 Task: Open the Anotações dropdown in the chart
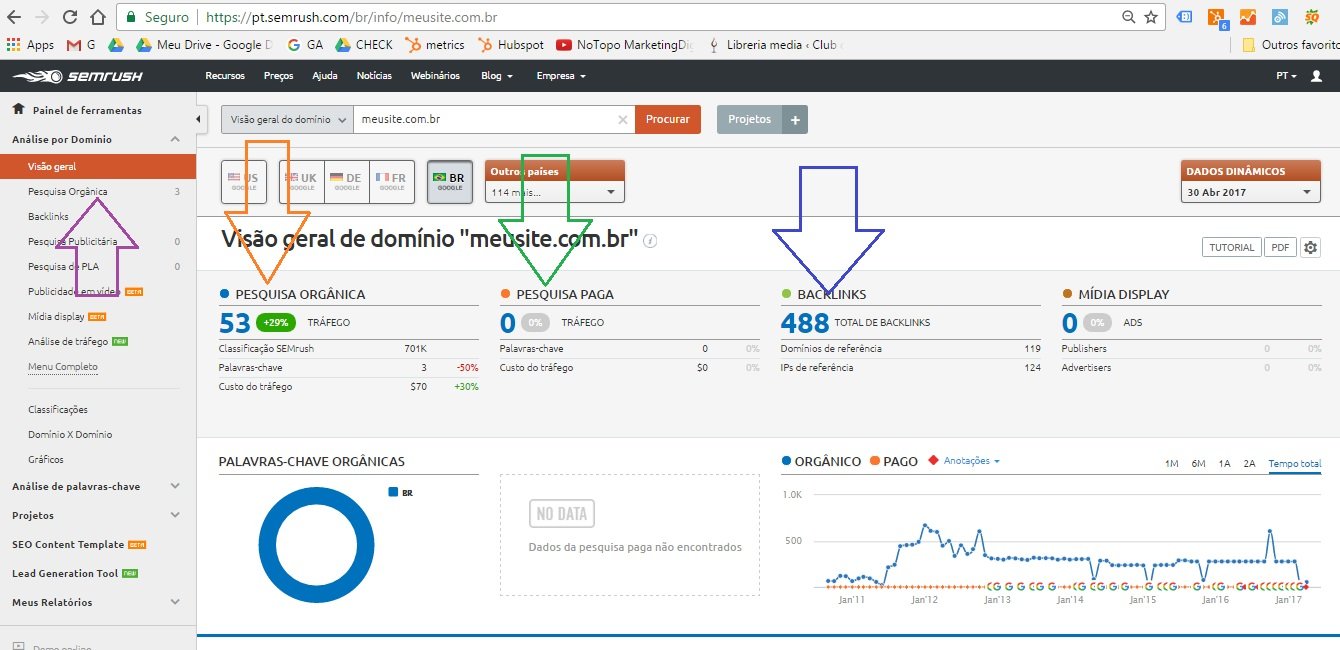971,461
